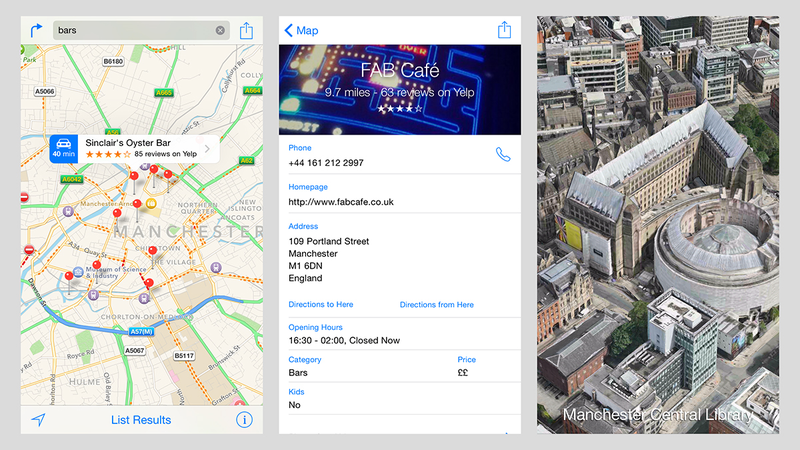This screenshot has height=450, width=800.
Task: Tap current location arrow icon
Action: (x=38, y=419)
